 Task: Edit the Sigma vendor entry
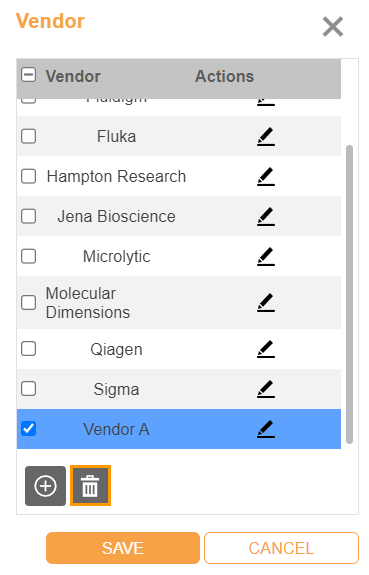pyautogui.click(x=266, y=389)
